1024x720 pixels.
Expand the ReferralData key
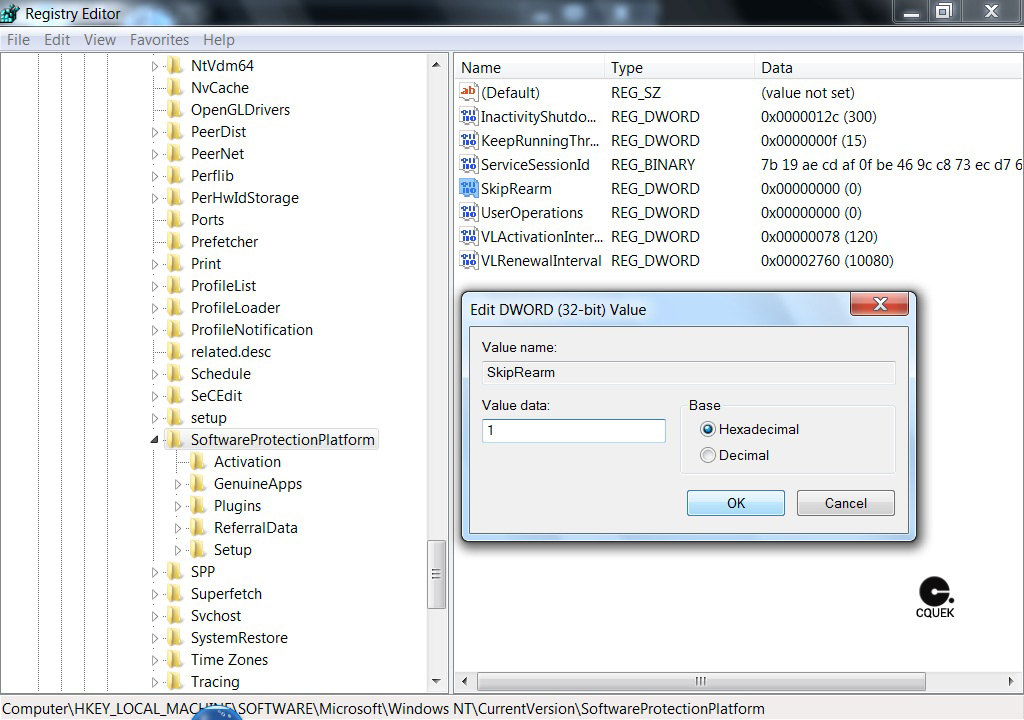178,528
